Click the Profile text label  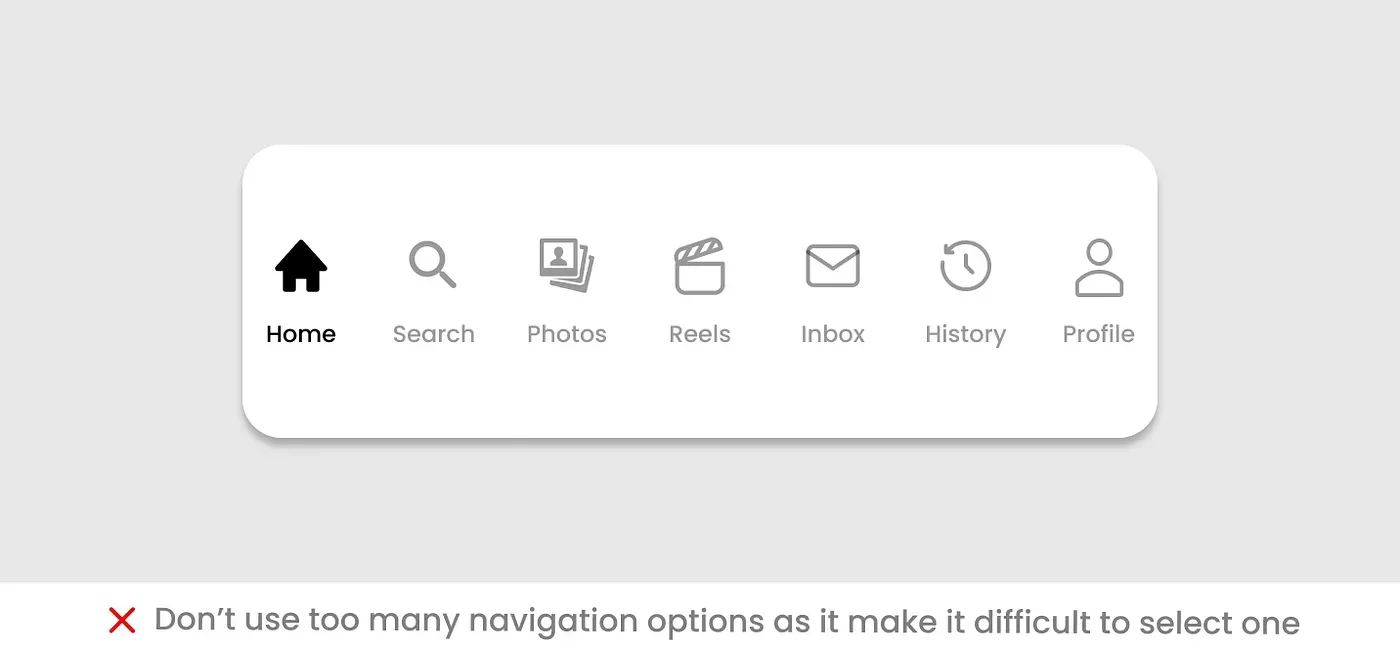tap(1099, 334)
